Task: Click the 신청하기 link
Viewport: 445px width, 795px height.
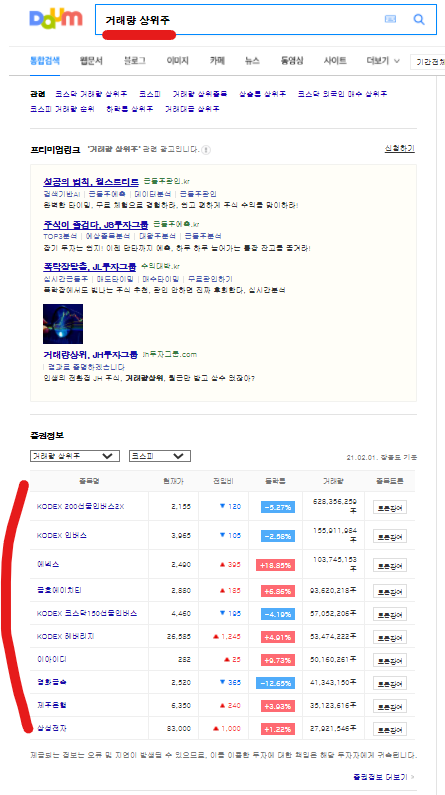Action: (399, 149)
